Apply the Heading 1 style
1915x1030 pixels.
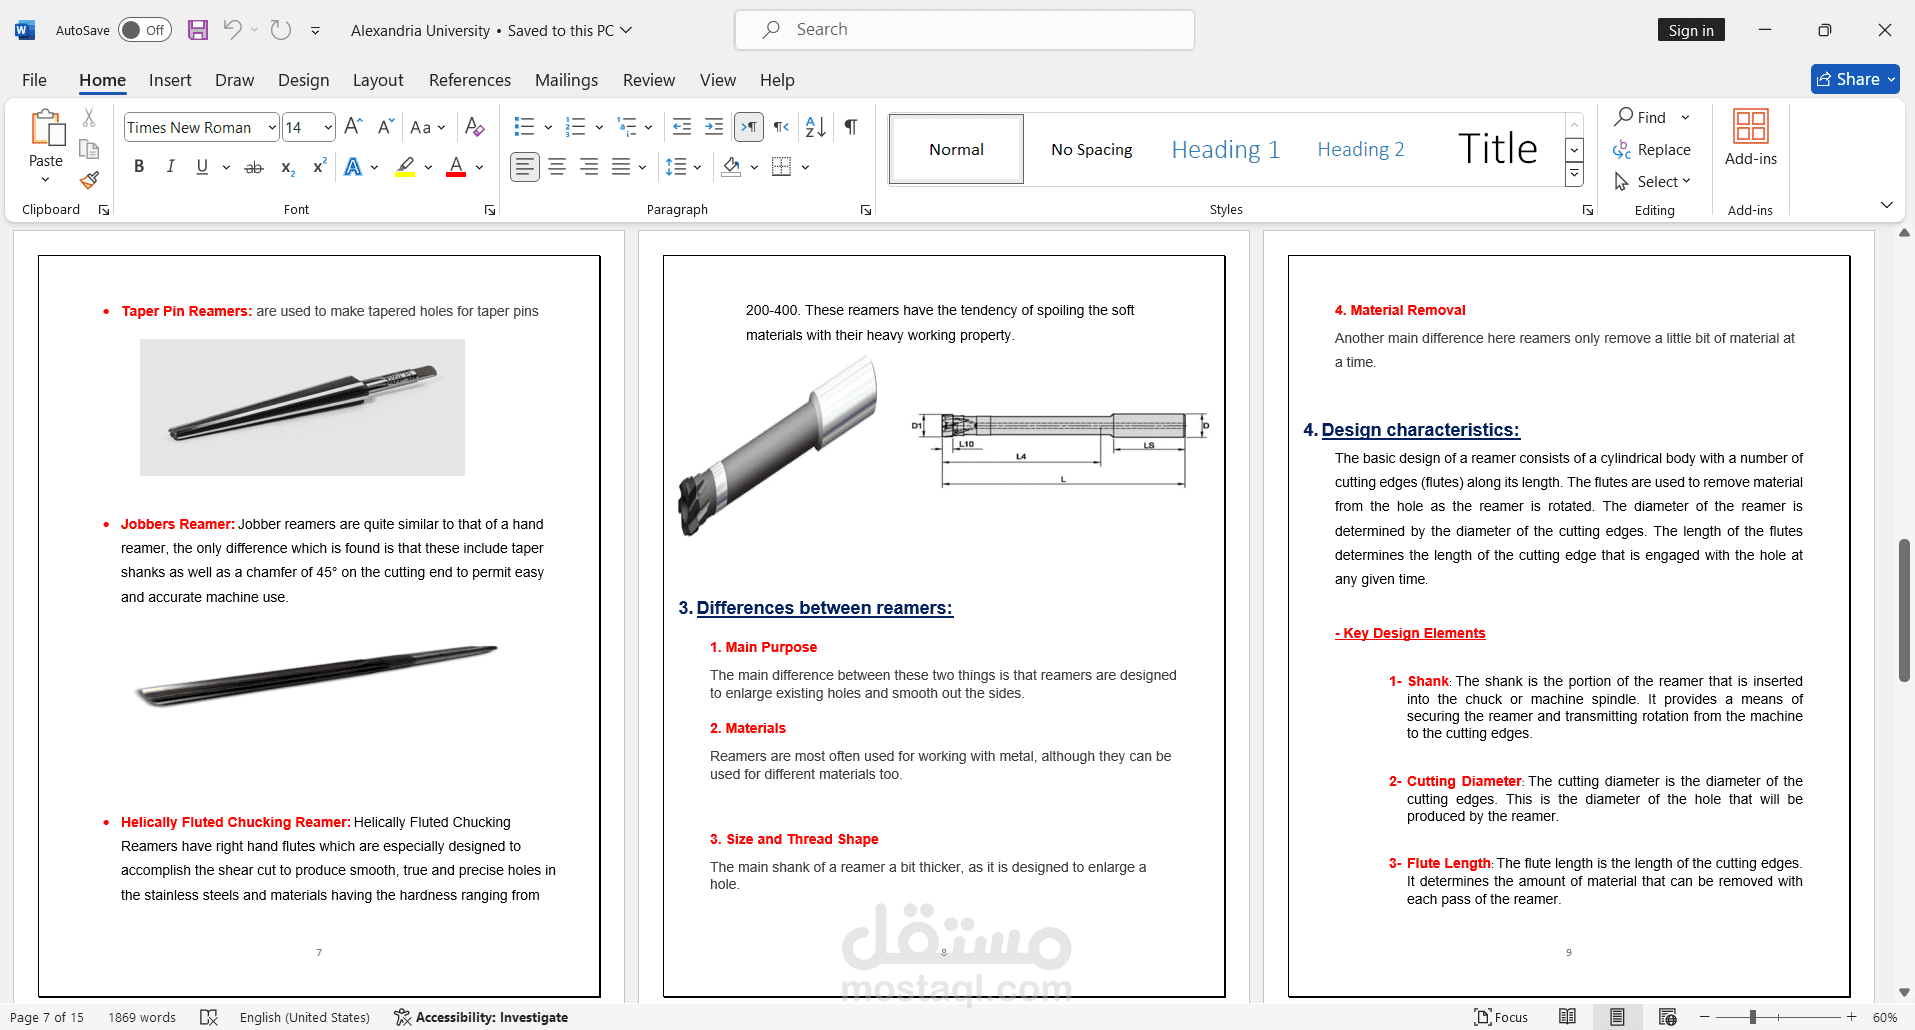click(1226, 149)
